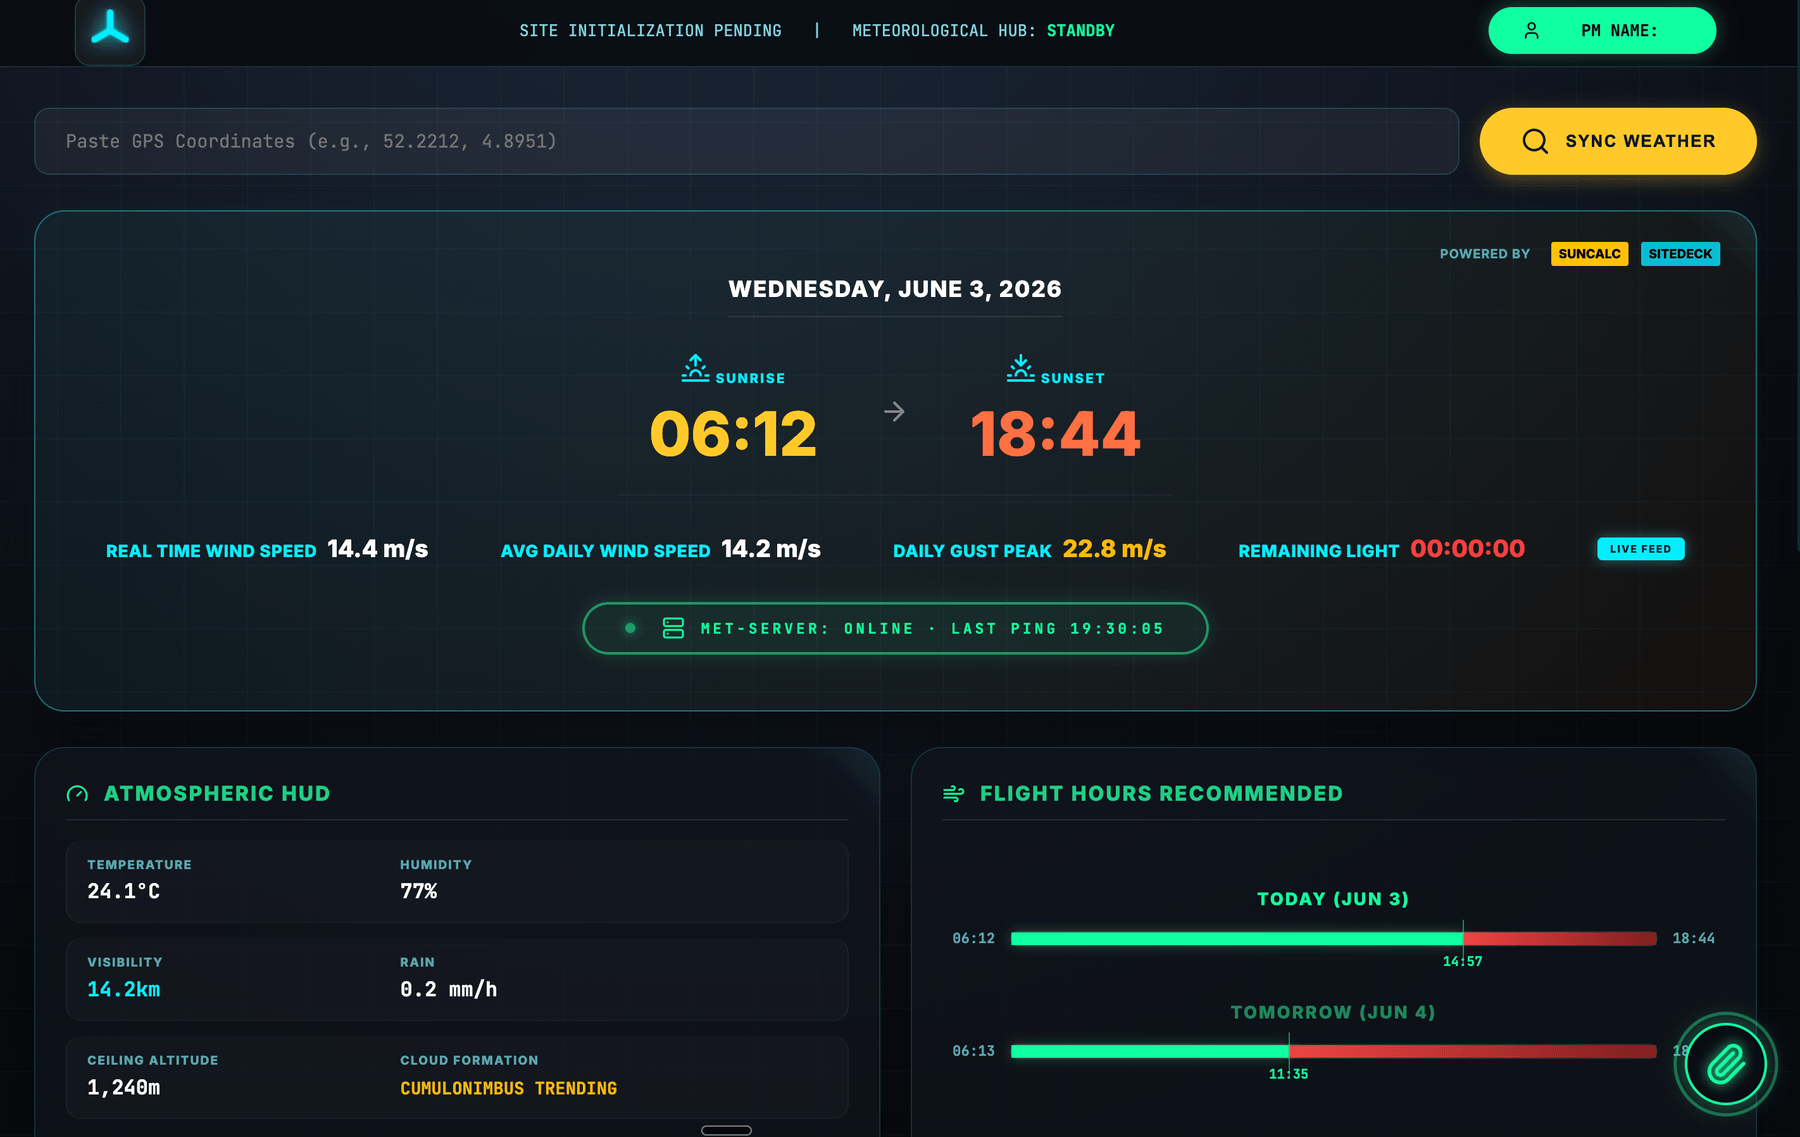Click CUMULONIMBUS TRENDING cloud formation text

508,1088
